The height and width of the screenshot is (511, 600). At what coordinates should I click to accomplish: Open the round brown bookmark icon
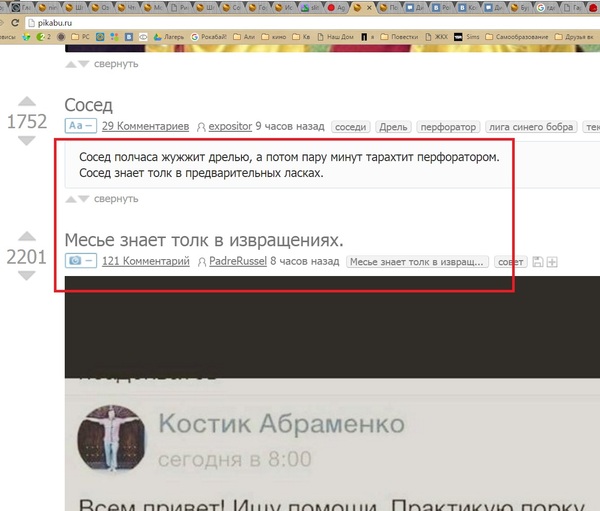point(60,37)
